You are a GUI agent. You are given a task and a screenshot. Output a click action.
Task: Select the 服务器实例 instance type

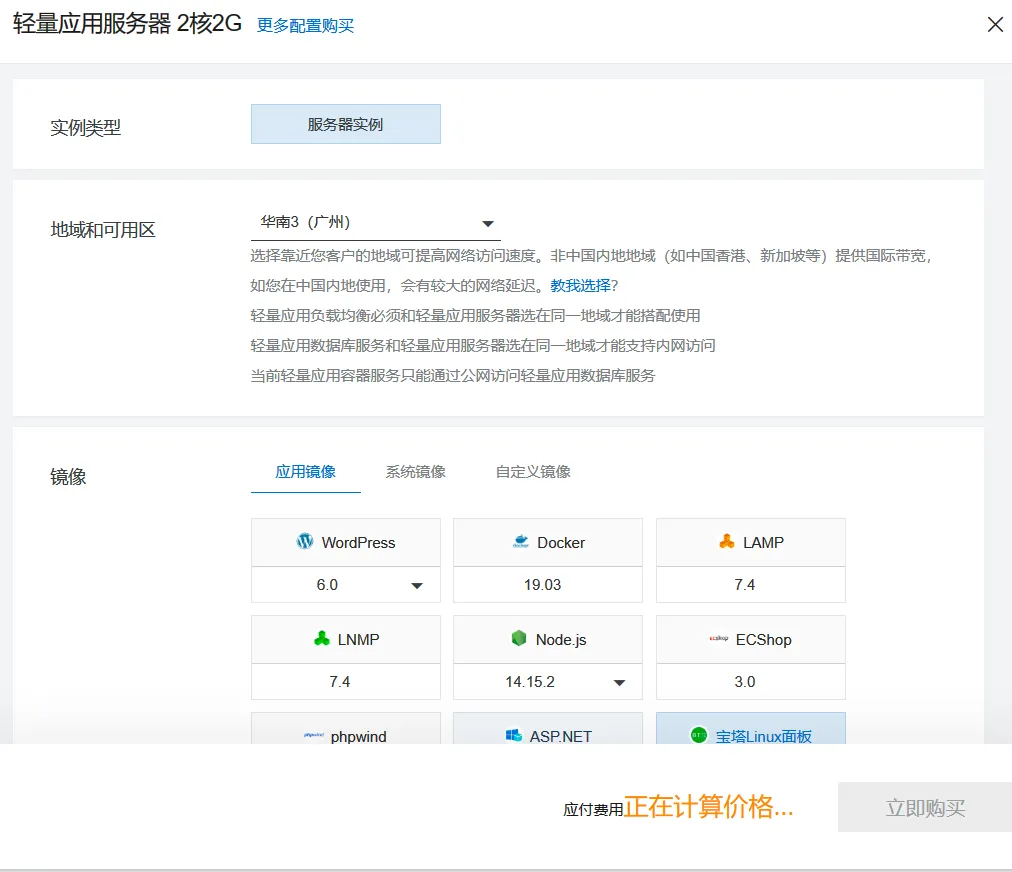point(345,125)
